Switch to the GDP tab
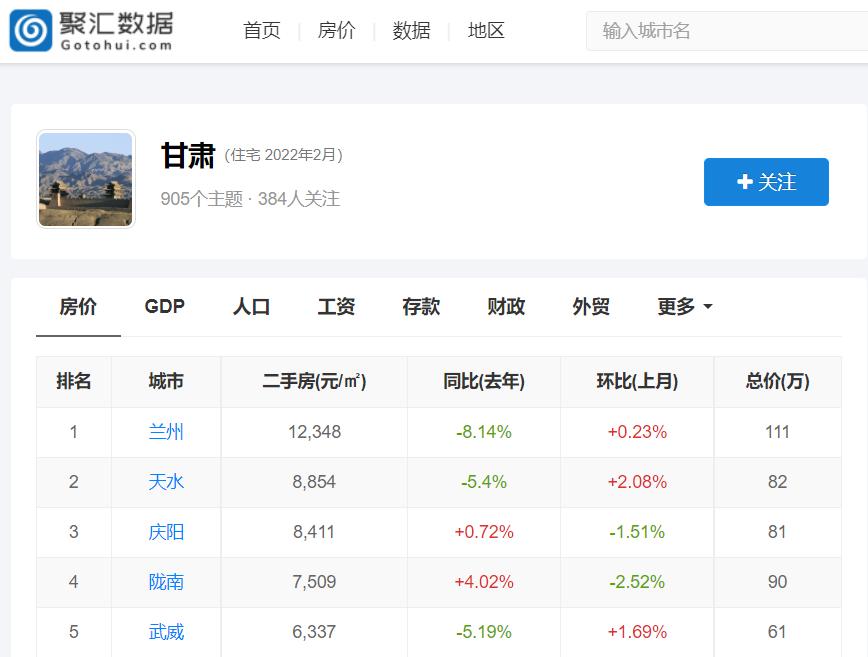 pos(163,307)
